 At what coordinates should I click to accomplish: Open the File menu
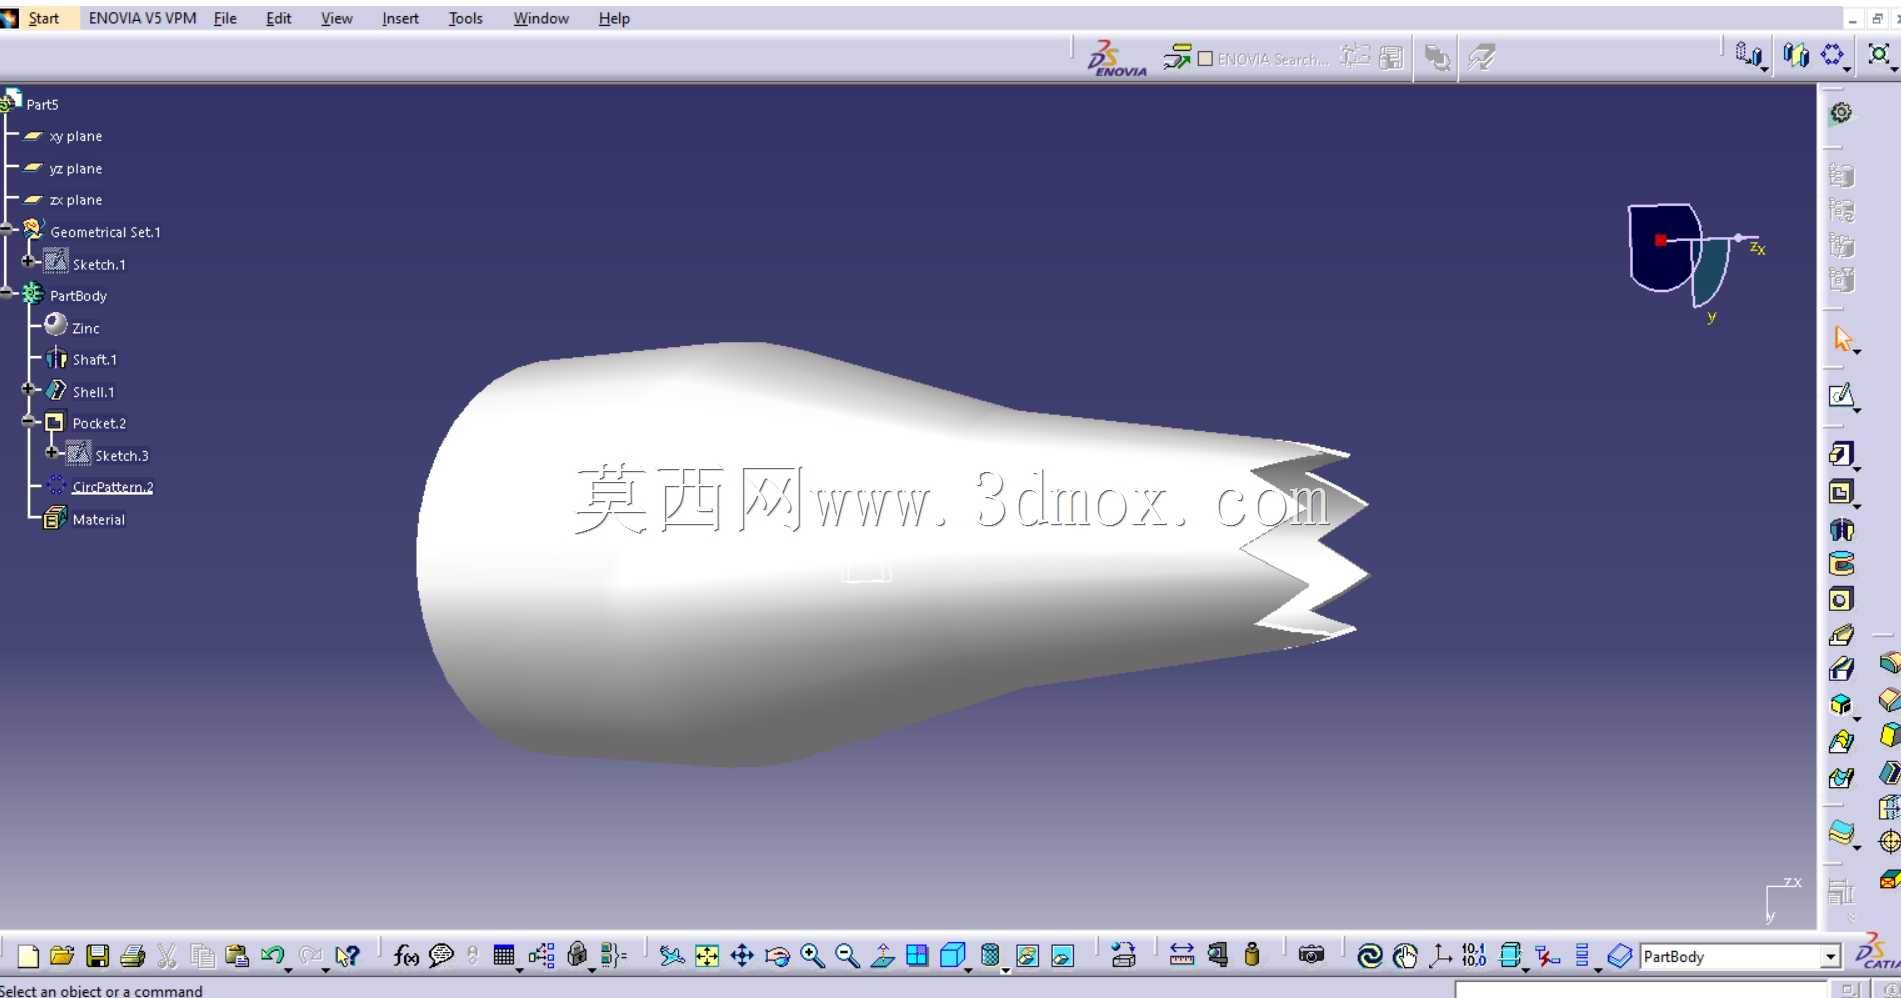(225, 18)
